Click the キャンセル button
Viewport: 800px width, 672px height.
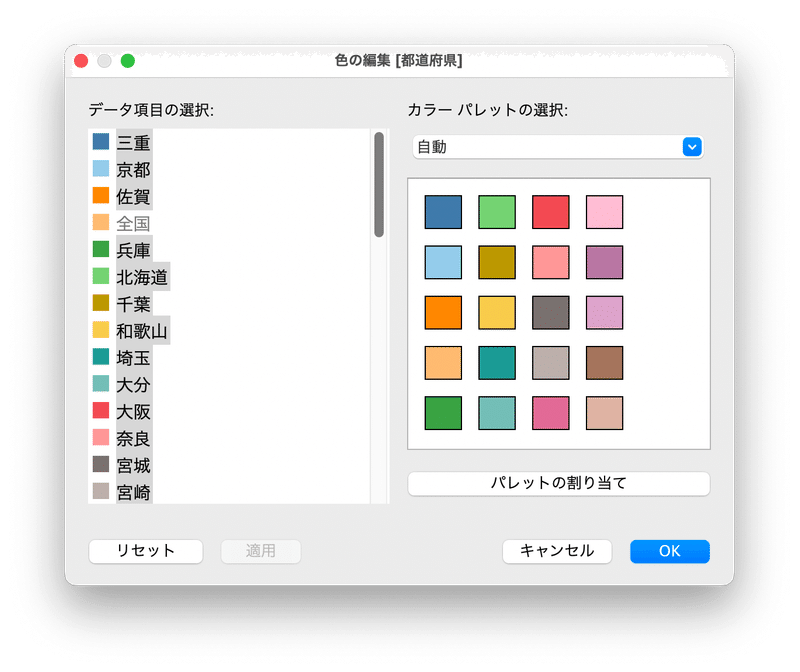pos(557,551)
